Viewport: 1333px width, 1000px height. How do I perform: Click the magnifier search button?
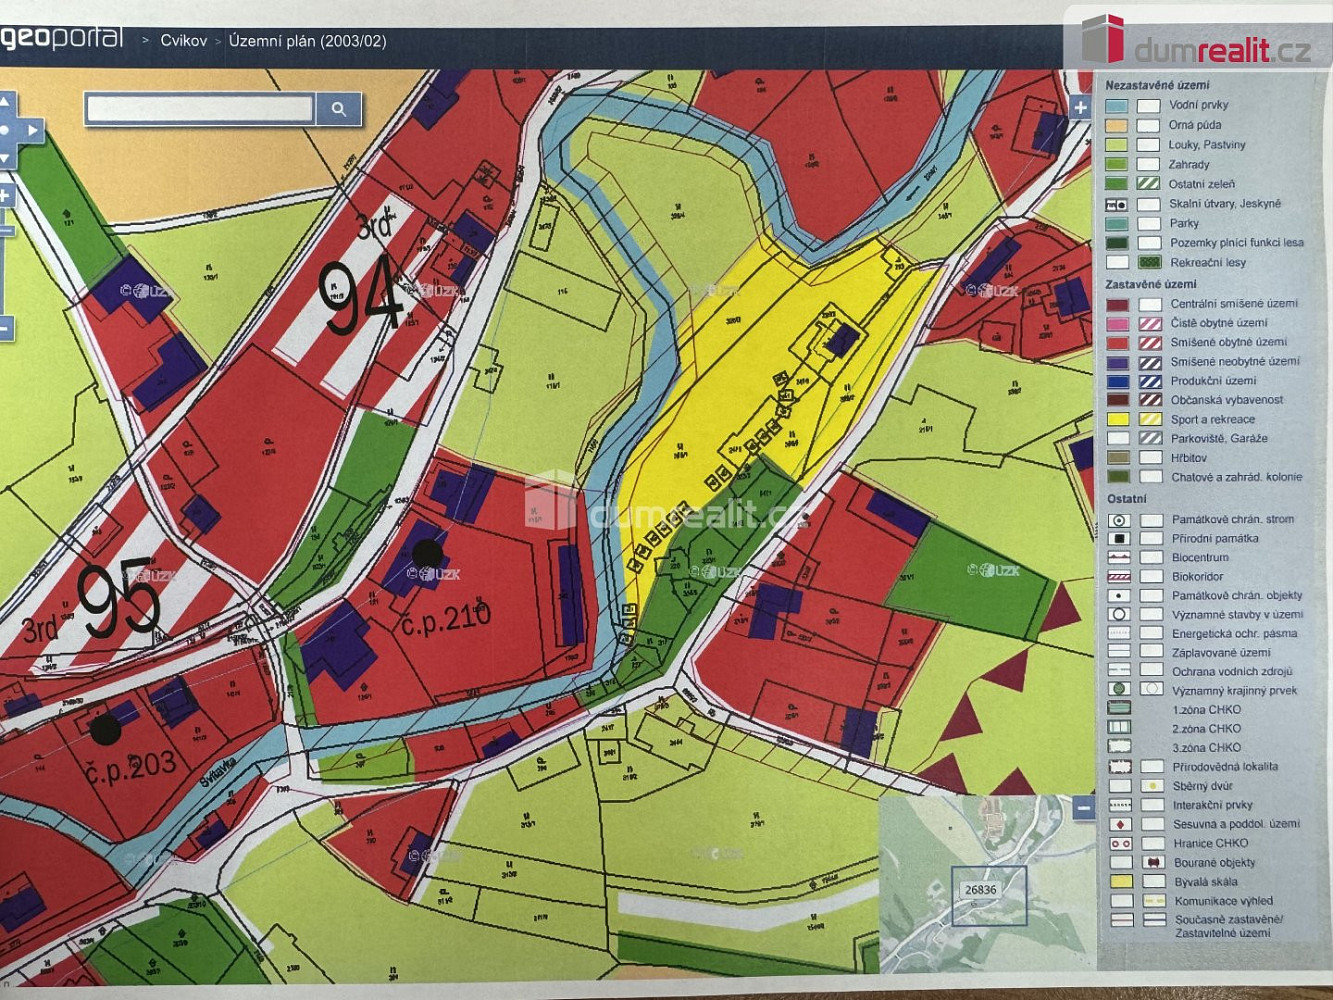click(x=339, y=109)
